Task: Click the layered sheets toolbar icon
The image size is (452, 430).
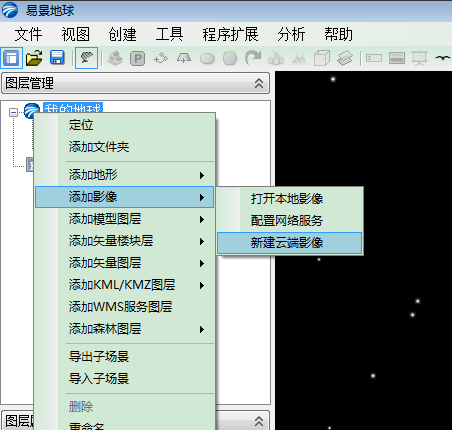Action: (345, 58)
